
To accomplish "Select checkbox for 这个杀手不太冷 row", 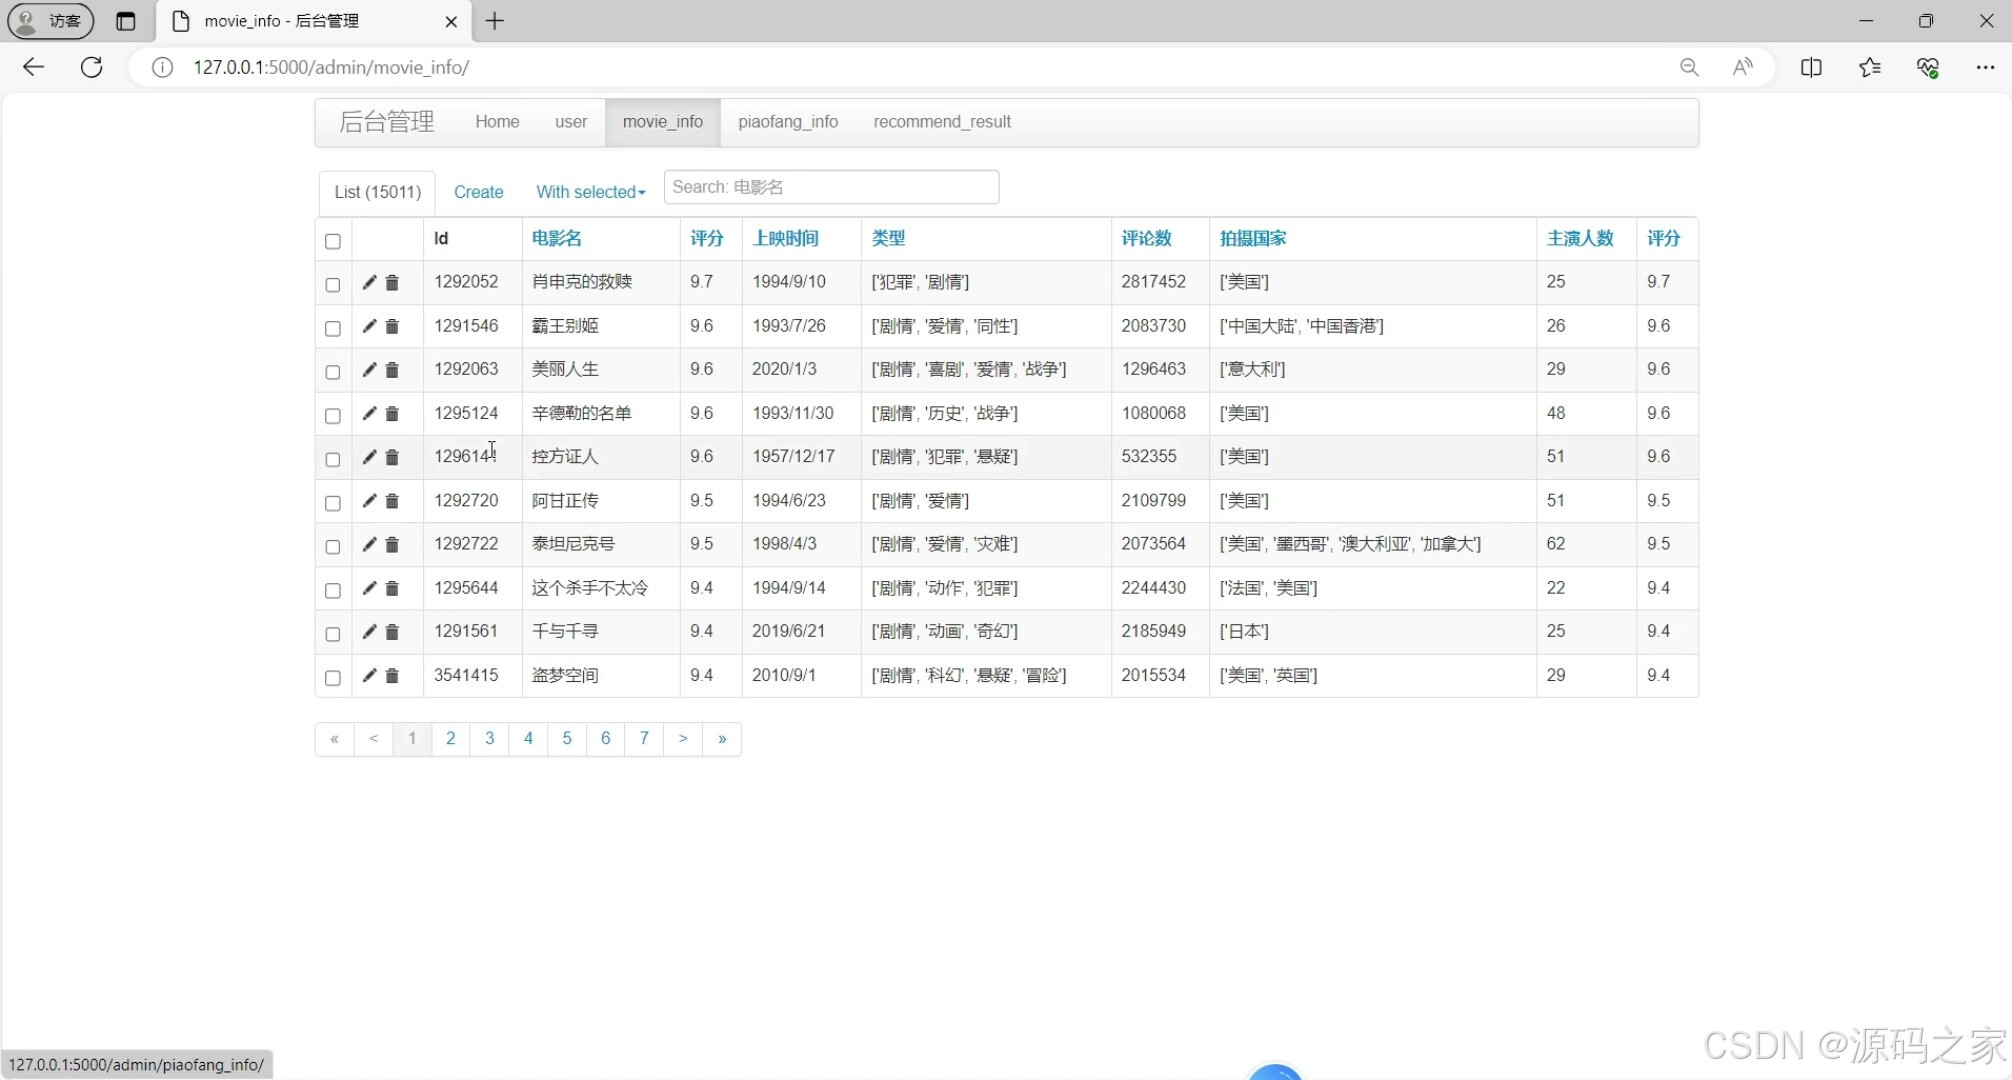I will tap(333, 591).
